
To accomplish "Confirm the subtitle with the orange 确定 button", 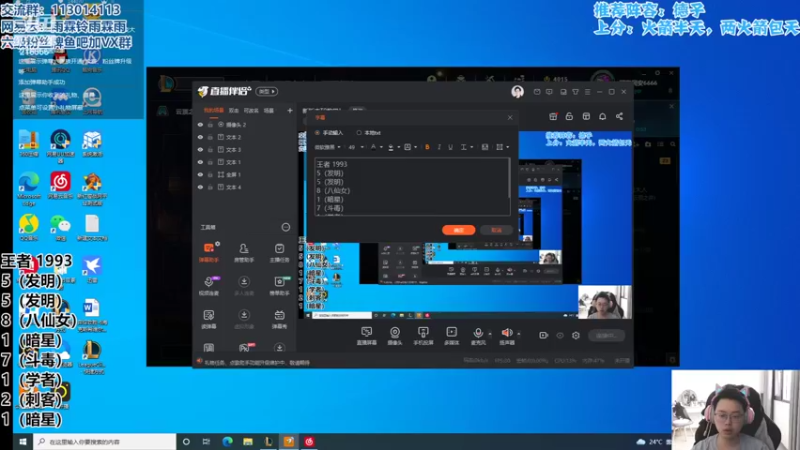I will [x=459, y=230].
